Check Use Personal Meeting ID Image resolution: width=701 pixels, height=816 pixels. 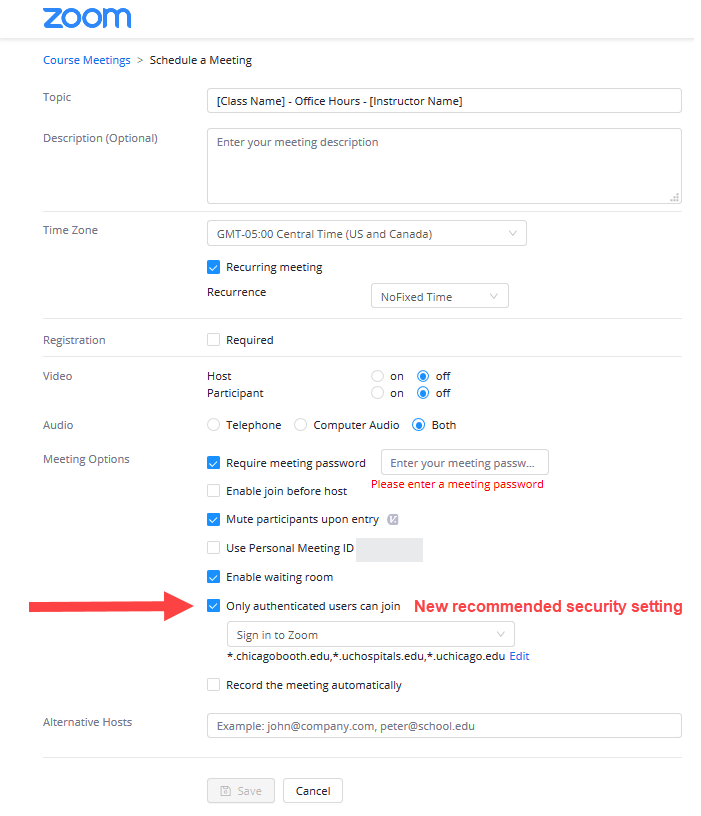point(213,549)
